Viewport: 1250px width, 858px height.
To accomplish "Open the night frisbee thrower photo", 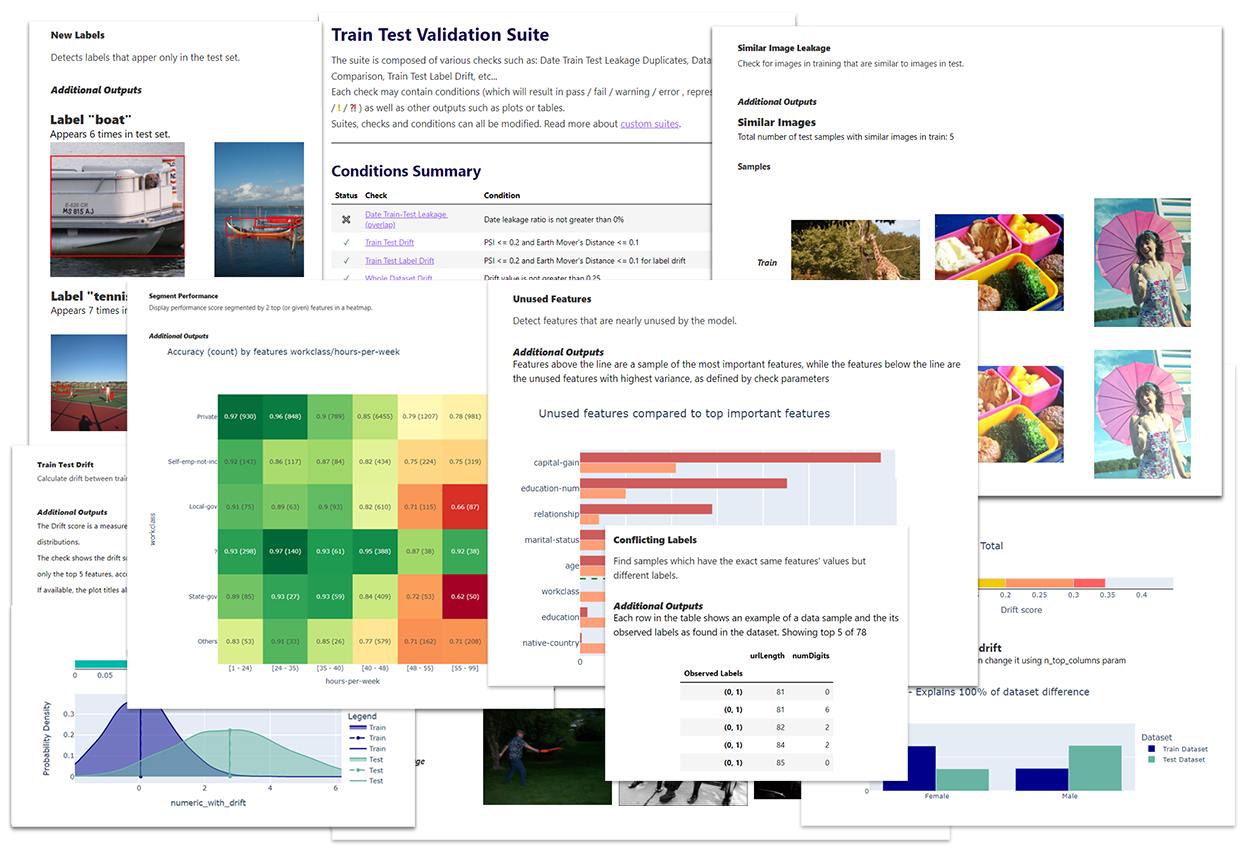I will click(546, 756).
